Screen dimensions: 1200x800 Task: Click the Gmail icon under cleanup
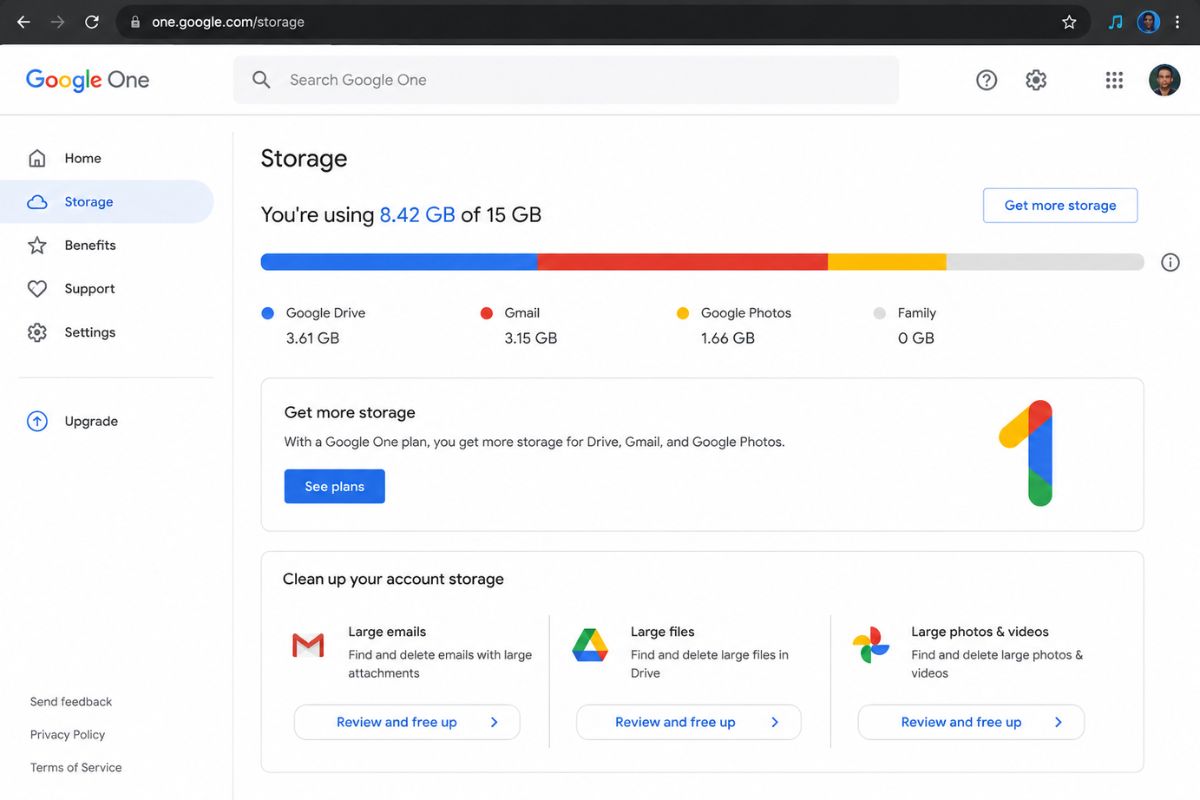point(308,646)
